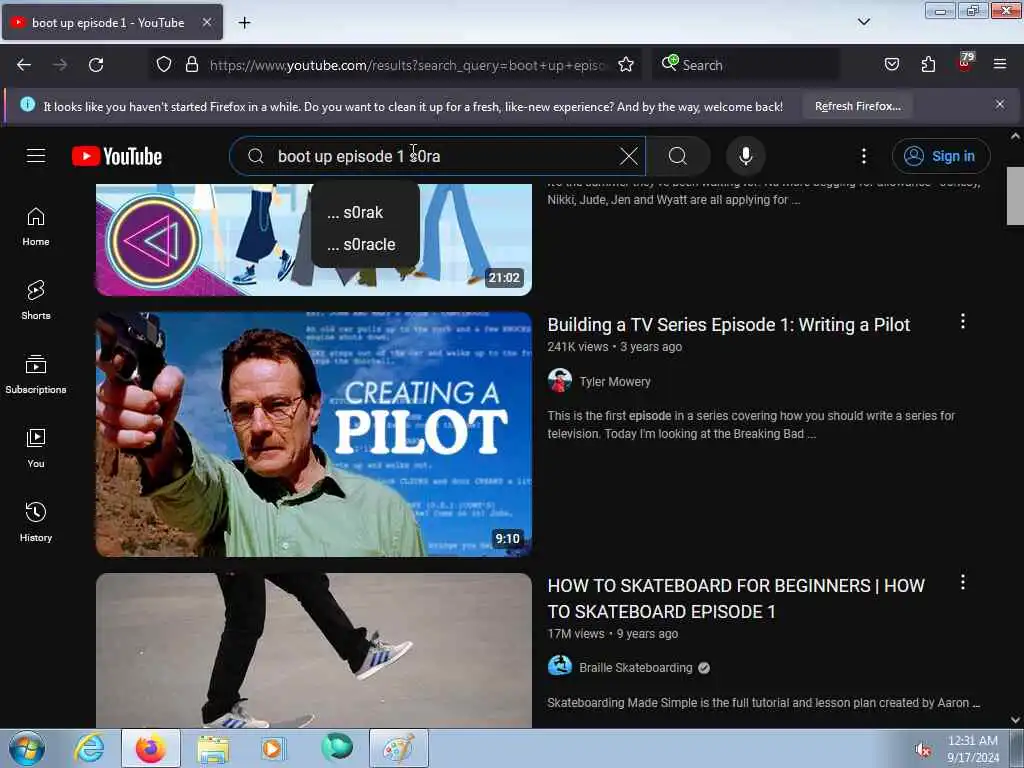
Task: Open History in the YouTube sidebar
Action: click(36, 522)
